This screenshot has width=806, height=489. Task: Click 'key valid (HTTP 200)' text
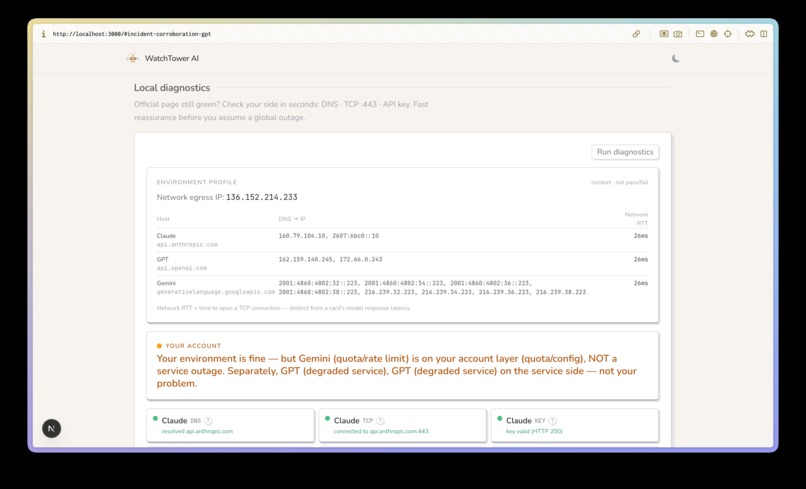[x=534, y=431]
